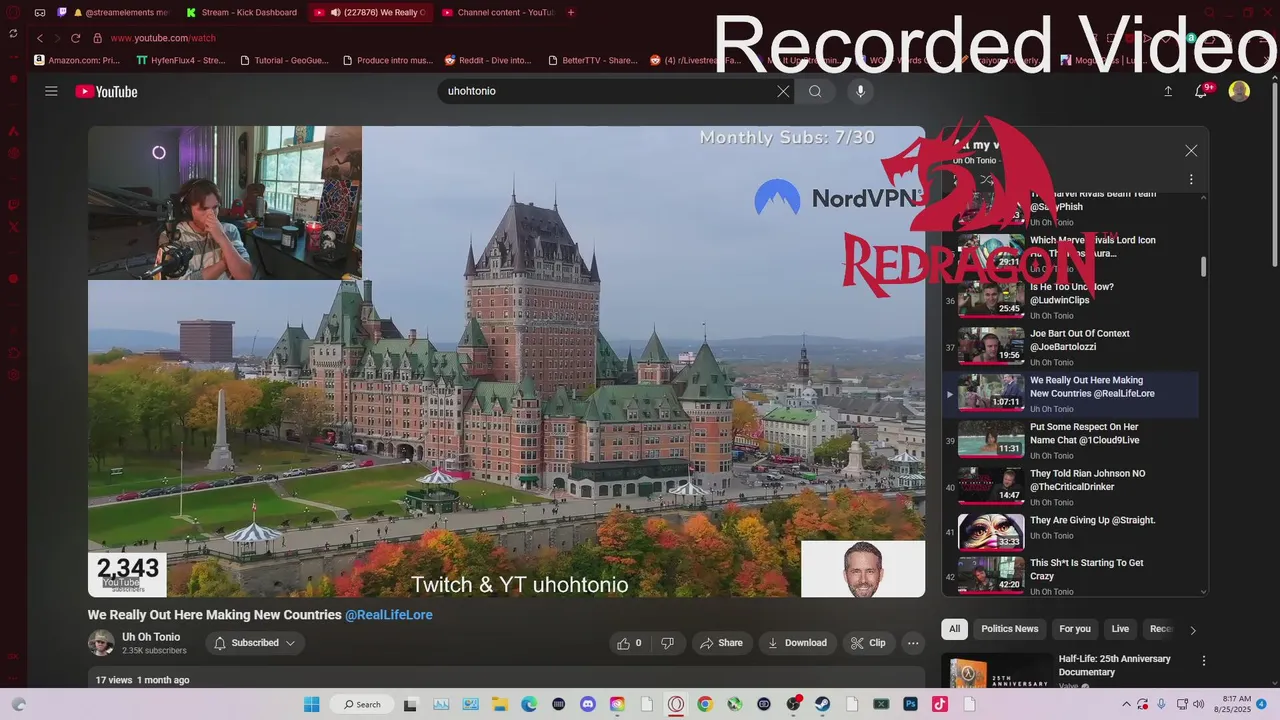Open the Windows Start button
Image resolution: width=1280 pixels, height=720 pixels.
click(311, 704)
